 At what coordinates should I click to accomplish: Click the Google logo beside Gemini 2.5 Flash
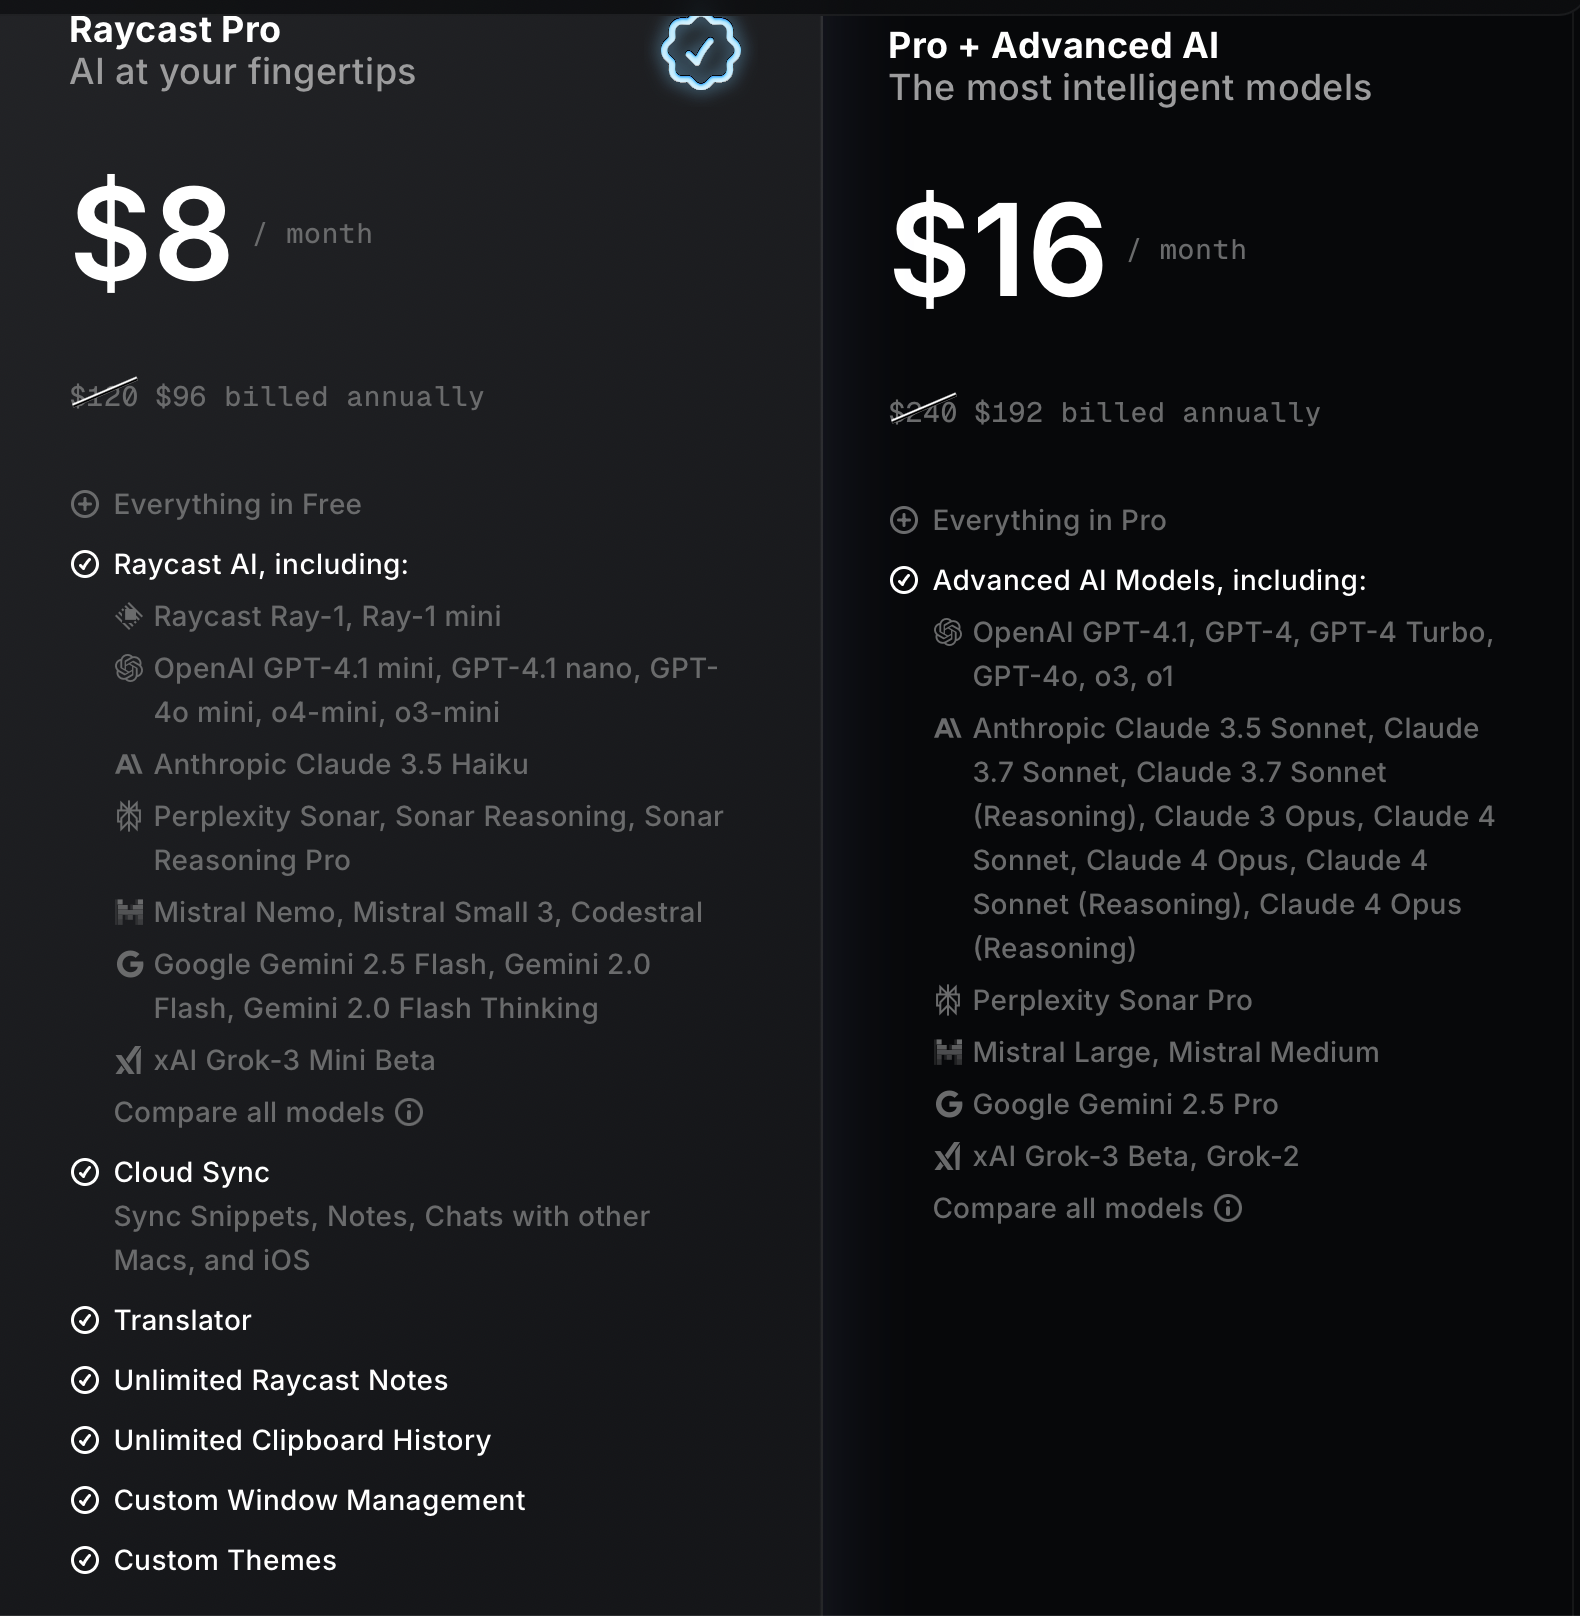click(130, 964)
